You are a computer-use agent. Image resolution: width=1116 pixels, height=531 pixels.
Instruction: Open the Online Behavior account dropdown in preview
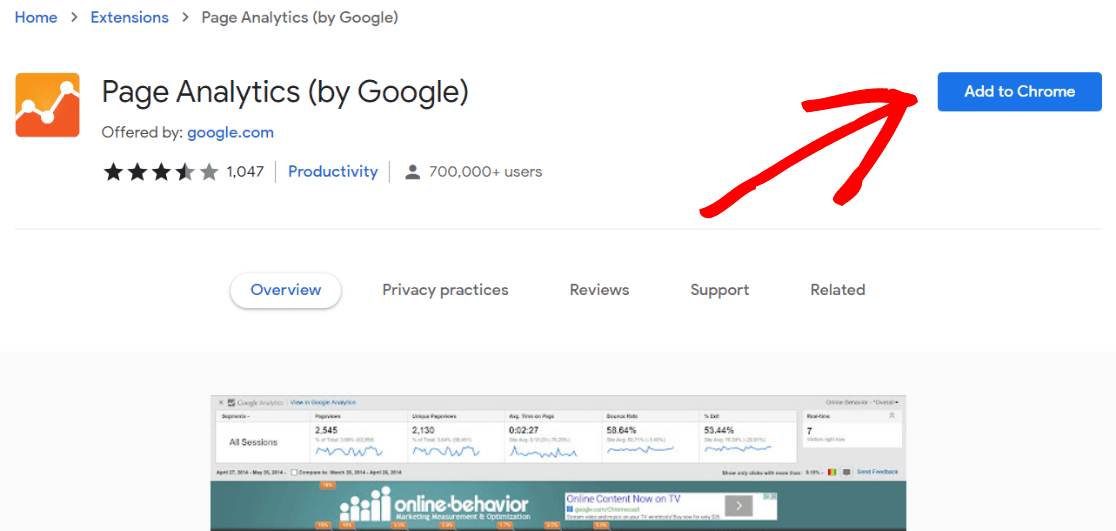click(x=862, y=402)
